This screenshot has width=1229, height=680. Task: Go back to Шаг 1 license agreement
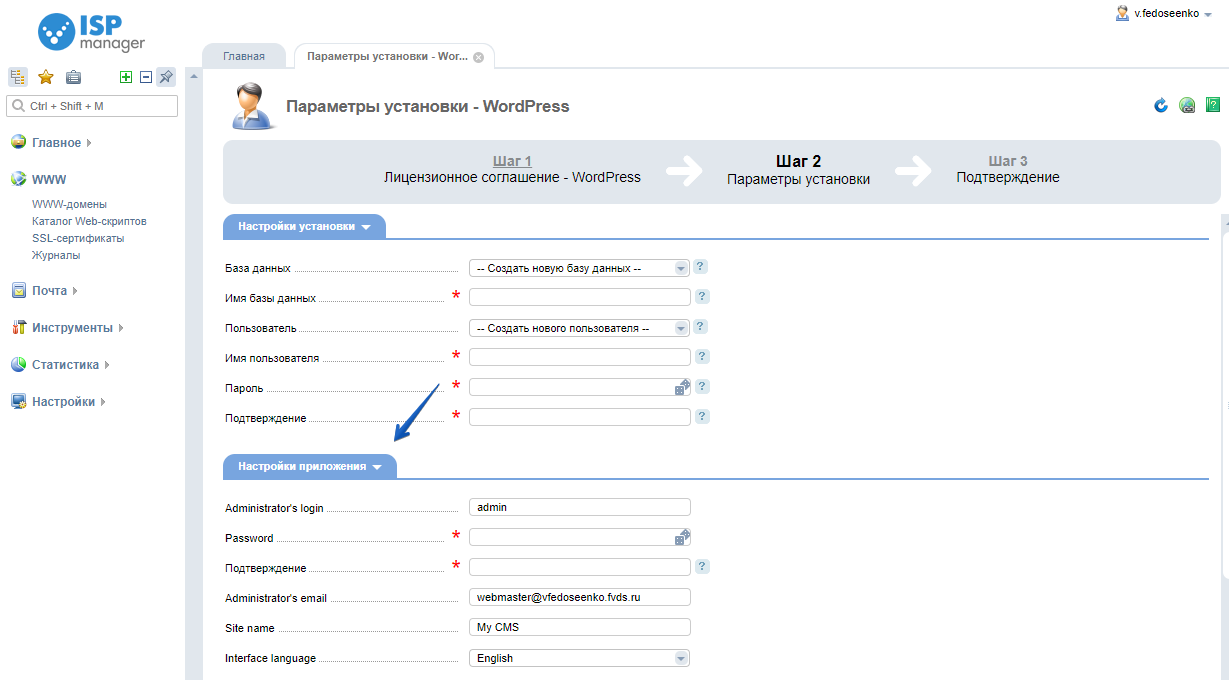coord(512,161)
